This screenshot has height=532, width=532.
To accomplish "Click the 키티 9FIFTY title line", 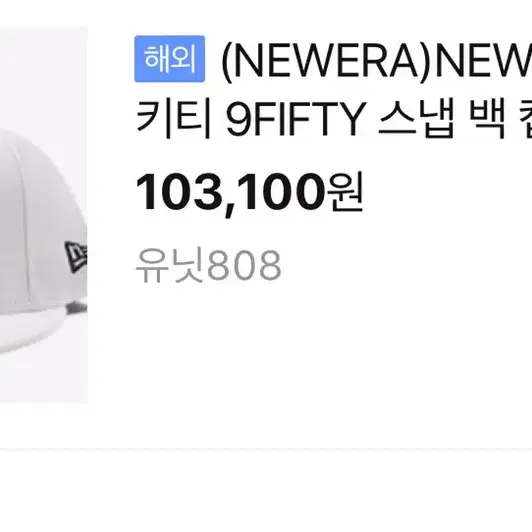I will point(334,119).
